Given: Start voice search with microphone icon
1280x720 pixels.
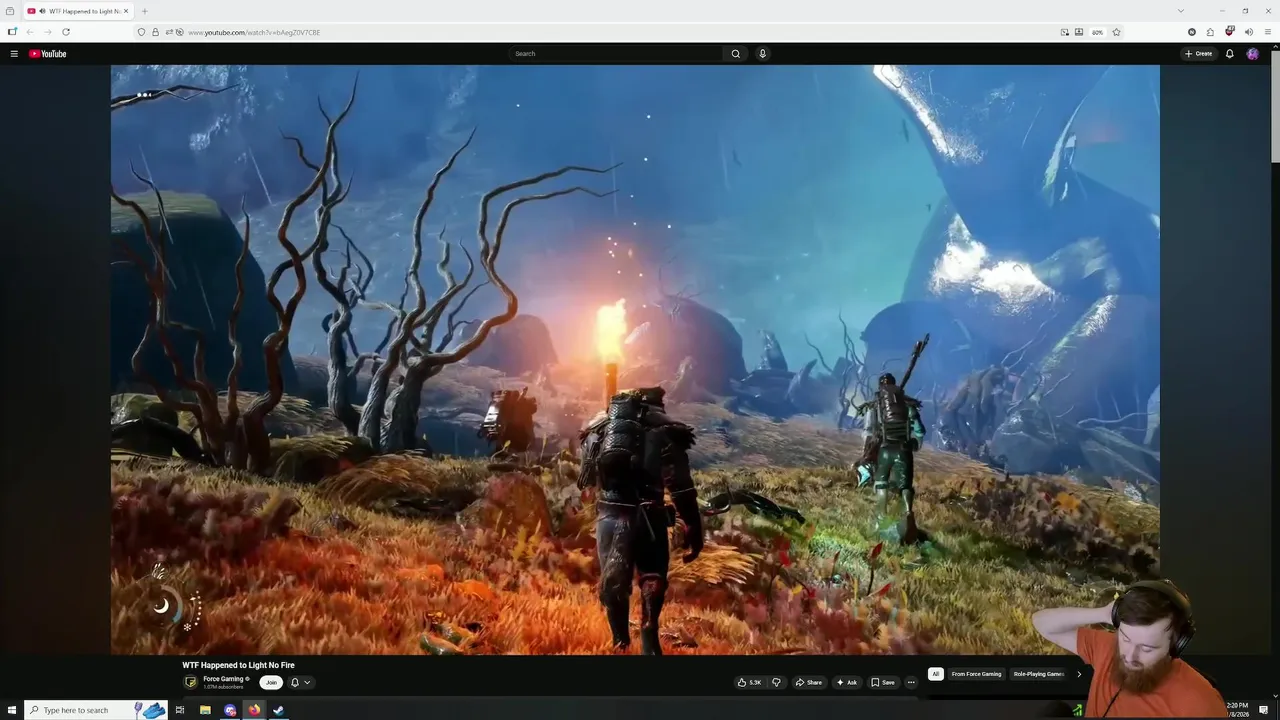Looking at the screenshot, I should coord(762,54).
